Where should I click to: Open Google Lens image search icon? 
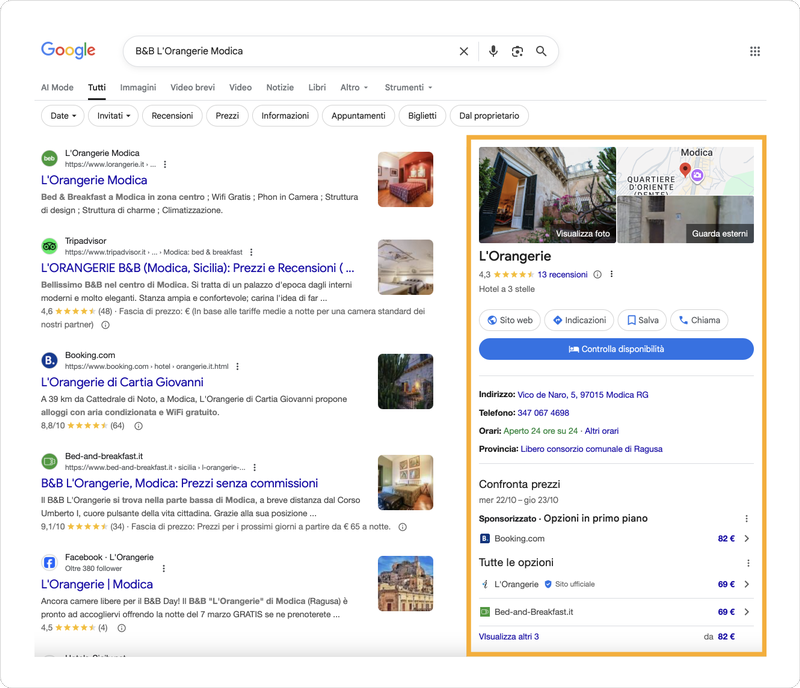click(x=517, y=51)
